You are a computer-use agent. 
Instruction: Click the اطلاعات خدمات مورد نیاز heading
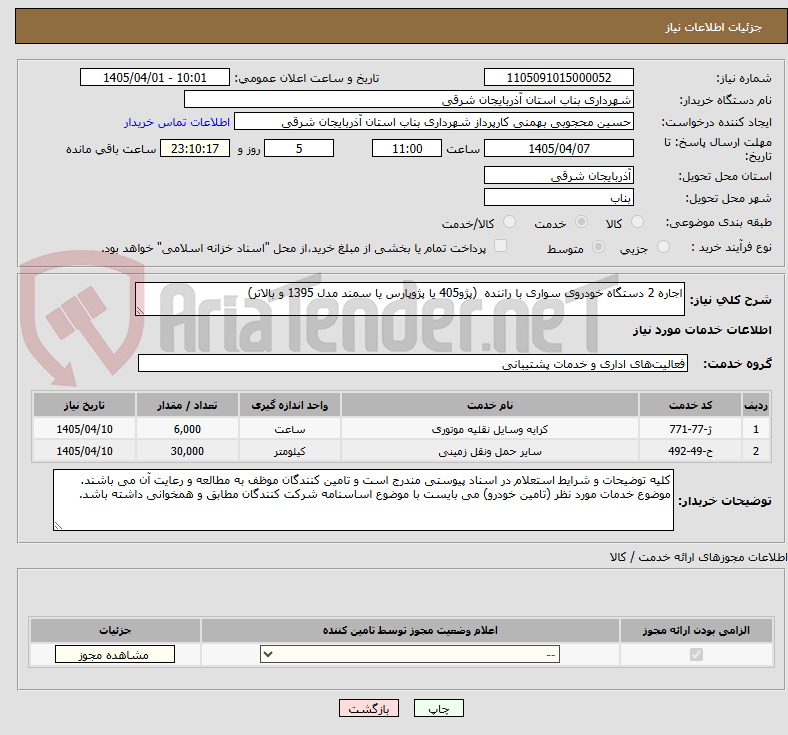coord(702,330)
